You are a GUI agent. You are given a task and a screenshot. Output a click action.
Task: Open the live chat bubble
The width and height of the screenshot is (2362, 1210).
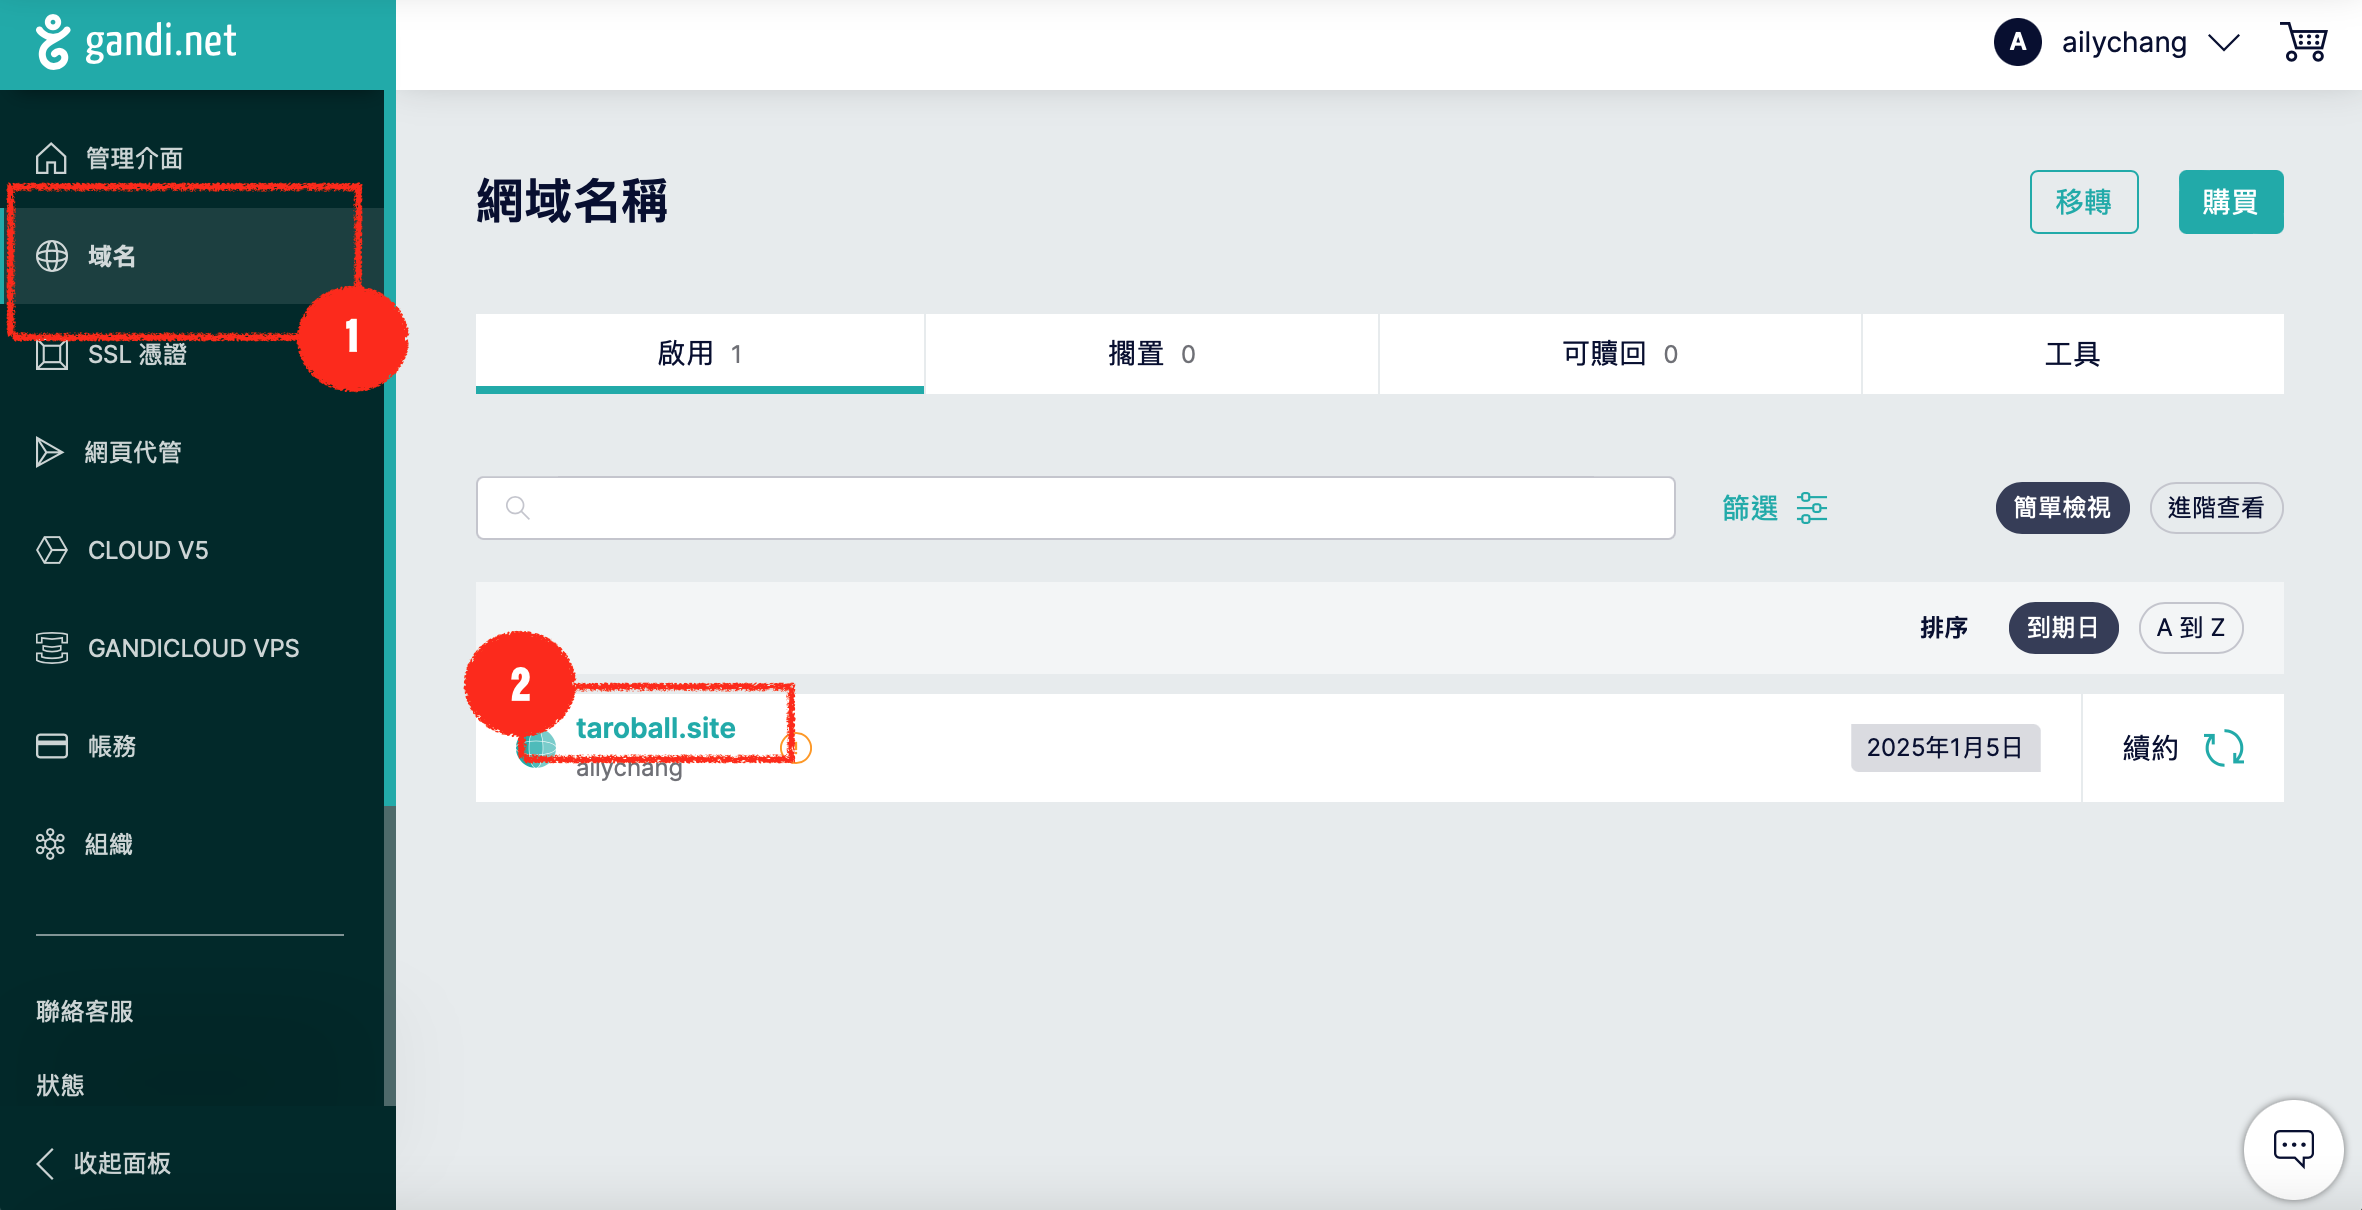[2292, 1147]
